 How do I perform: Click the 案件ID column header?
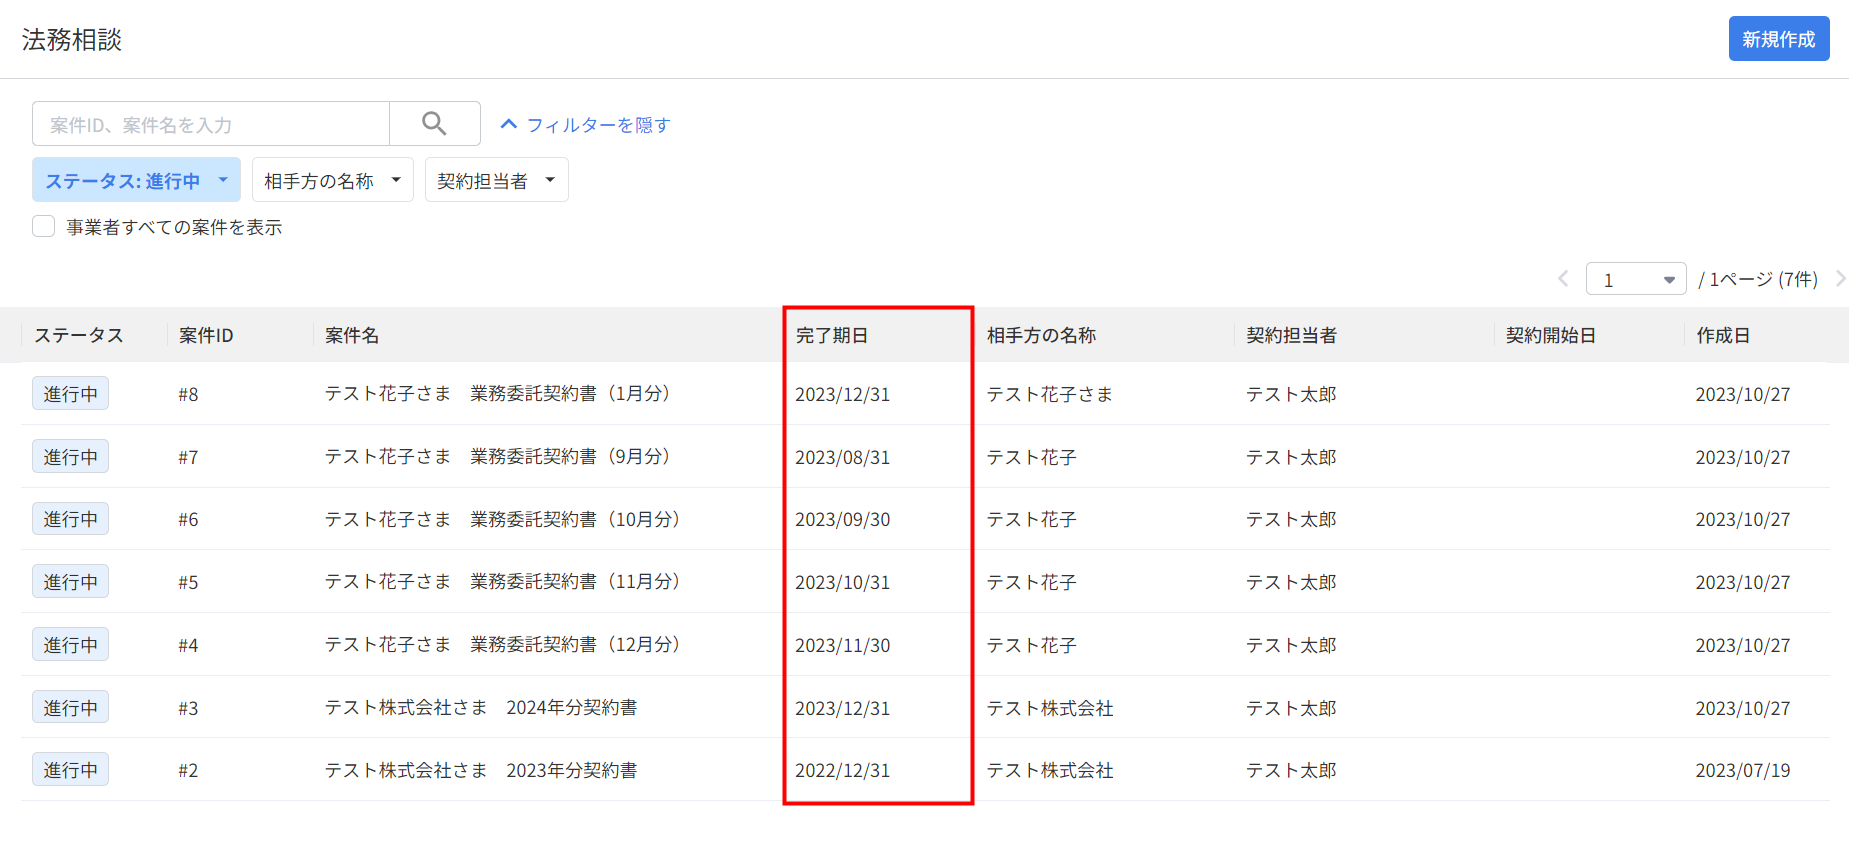(206, 335)
